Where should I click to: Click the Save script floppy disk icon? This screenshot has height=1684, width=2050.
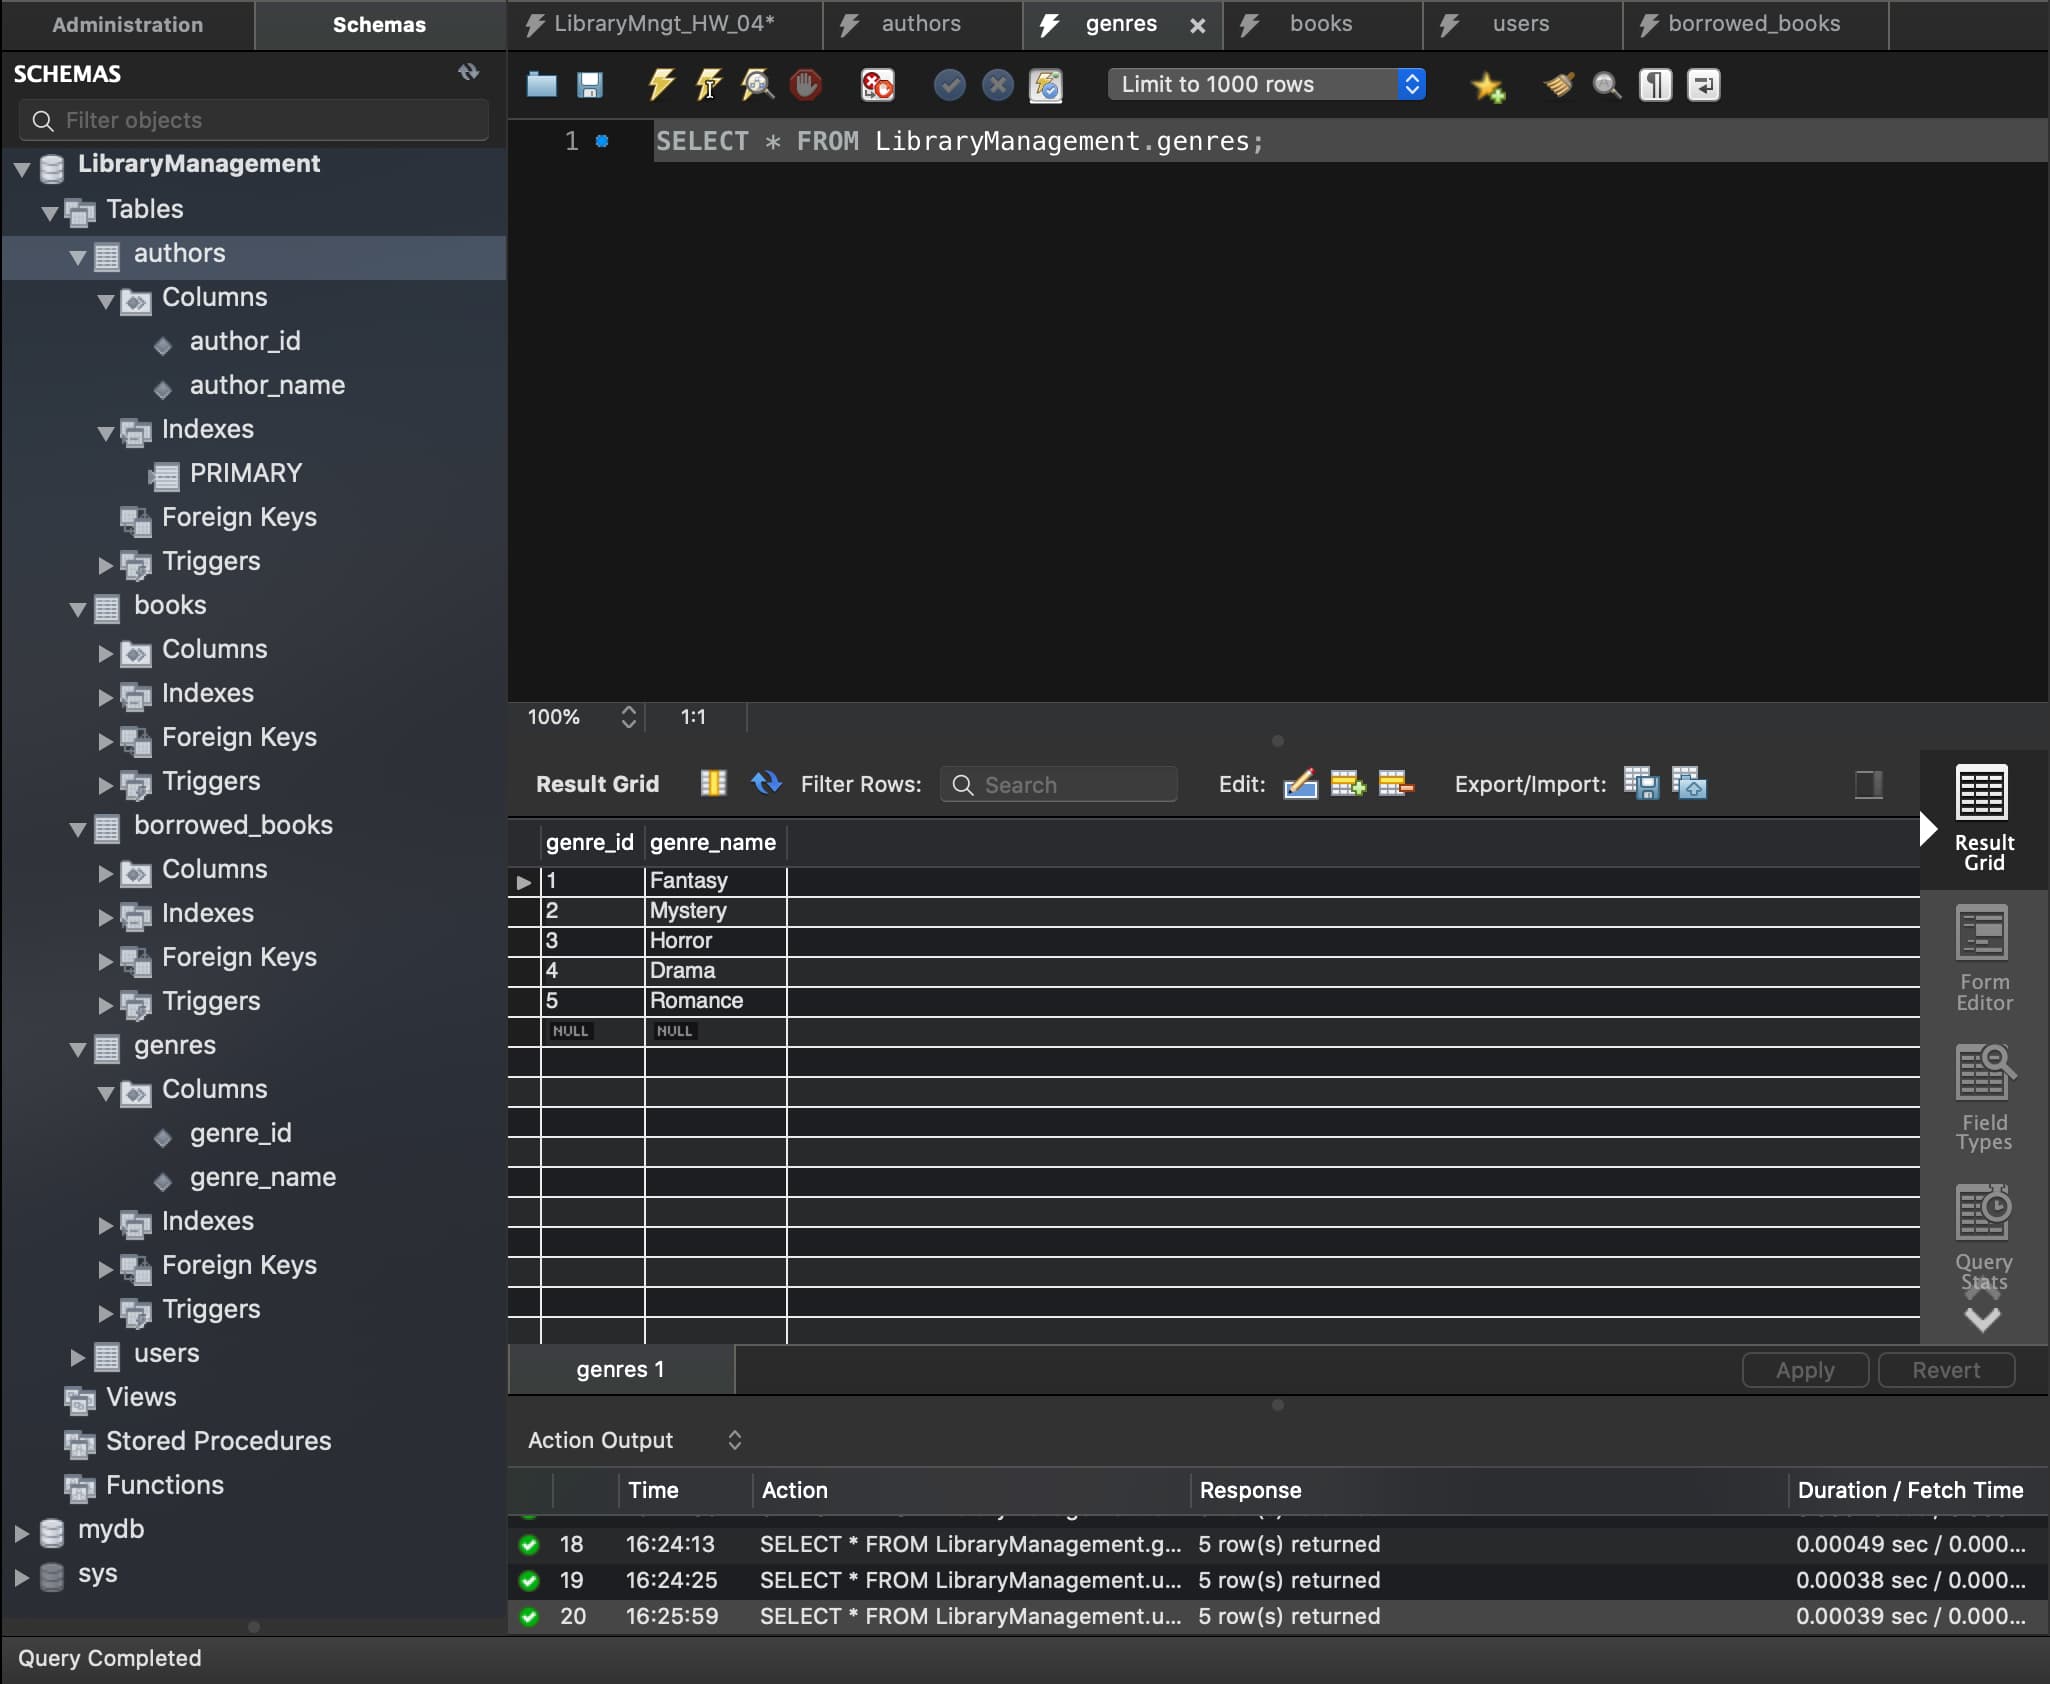pos(590,85)
